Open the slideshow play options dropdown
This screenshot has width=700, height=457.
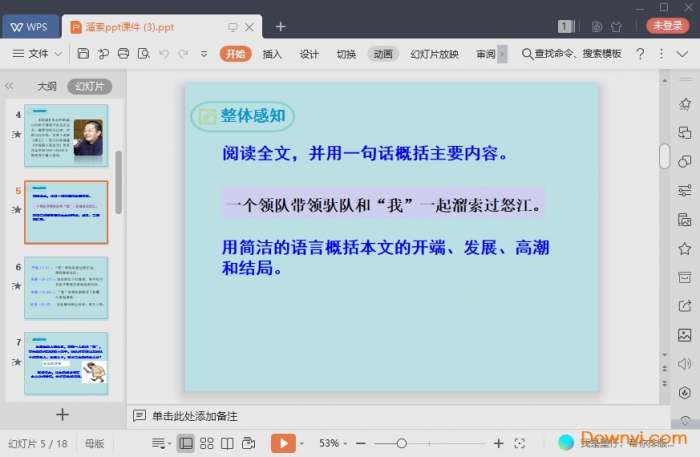pos(302,444)
